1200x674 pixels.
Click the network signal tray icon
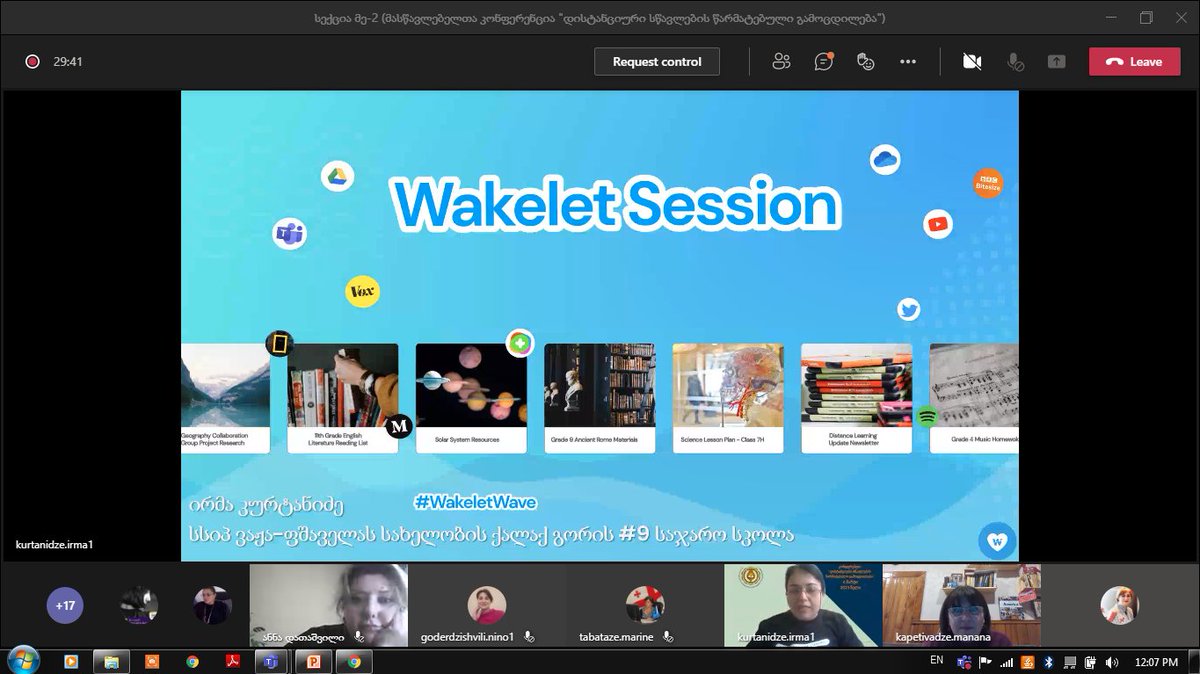pos(1006,661)
